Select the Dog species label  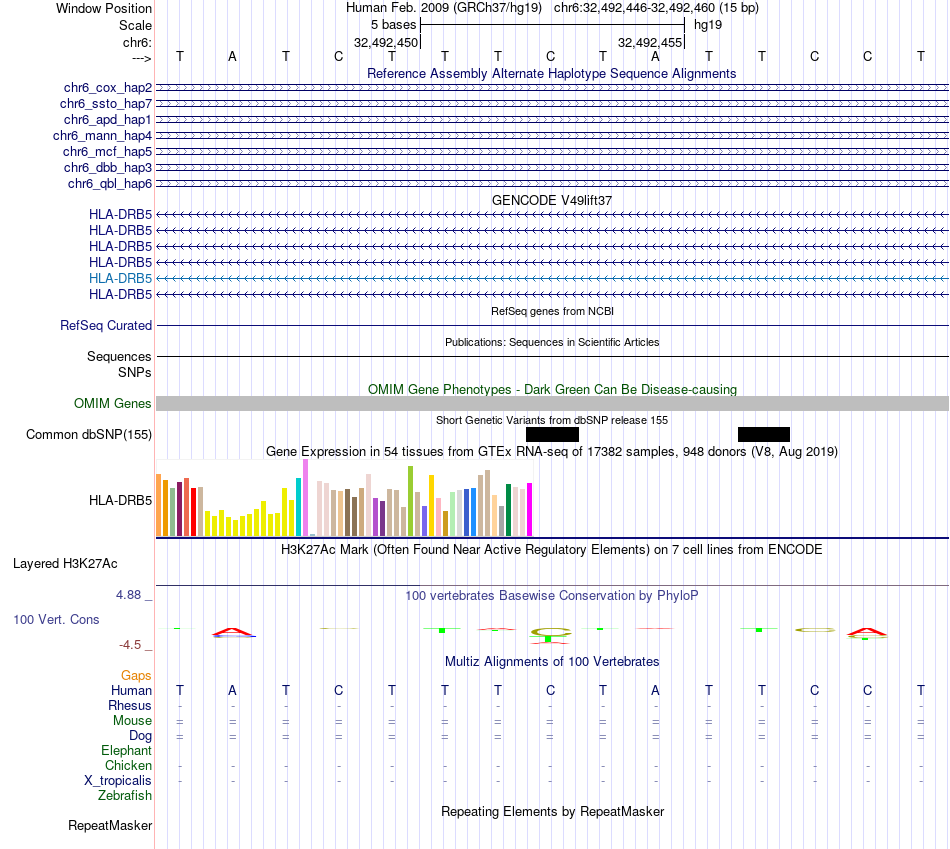(140, 736)
